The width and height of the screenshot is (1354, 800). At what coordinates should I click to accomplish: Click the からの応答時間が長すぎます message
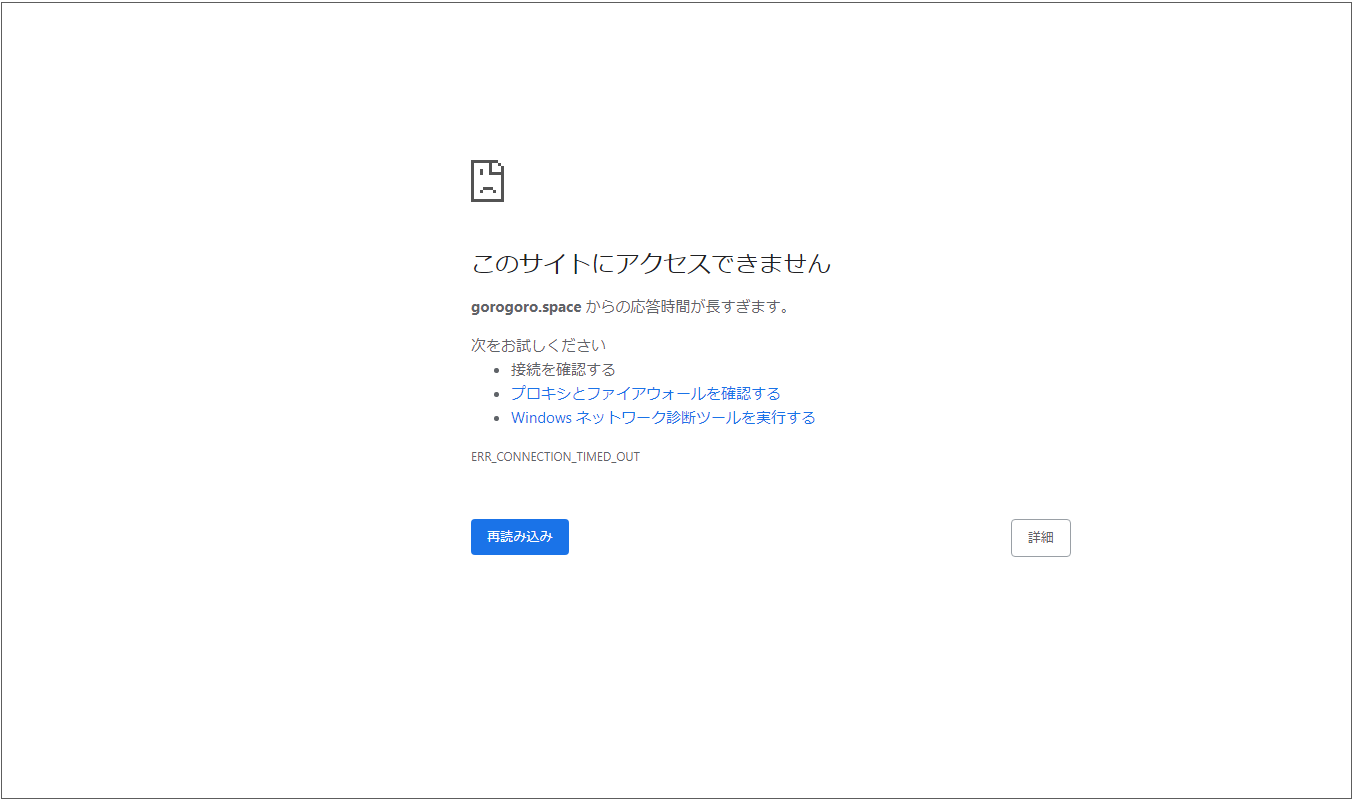coord(688,307)
